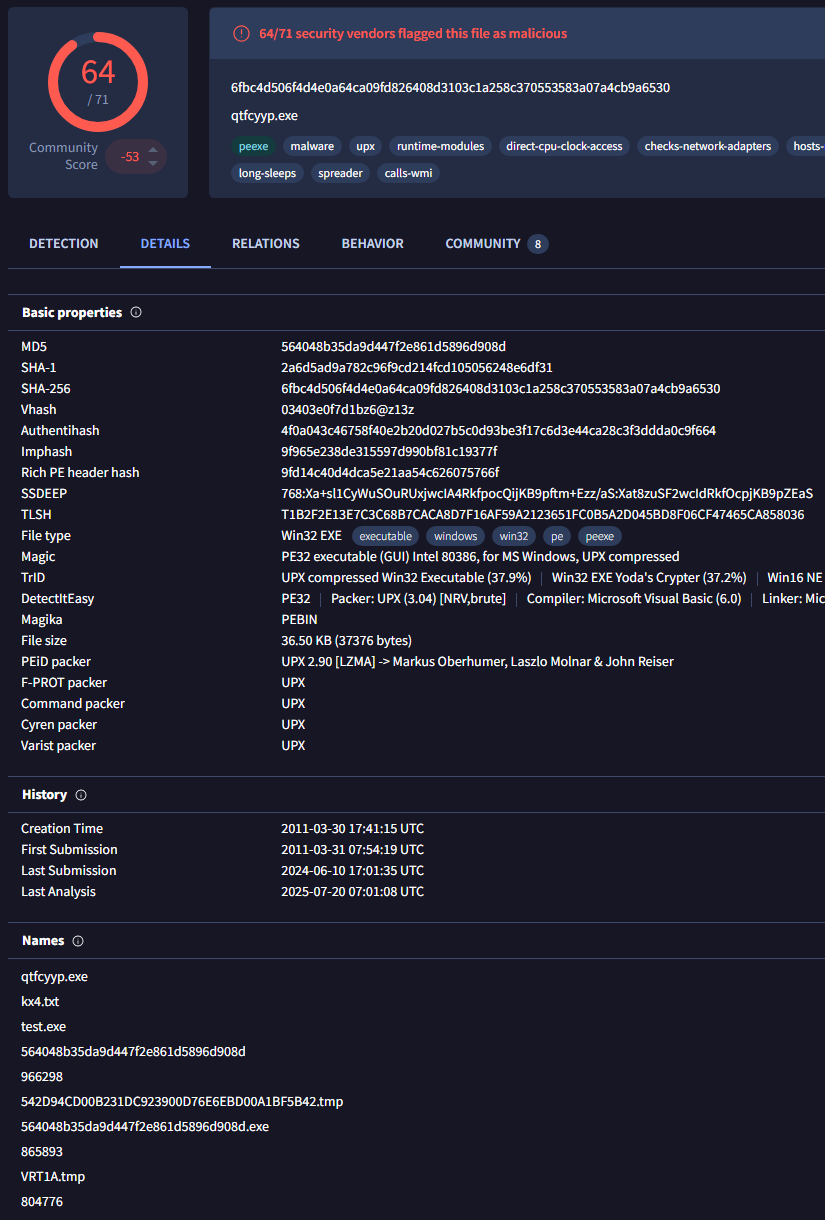The height and width of the screenshot is (1220, 825).
Task: Upvote using the community score up arrow
Action: tap(153, 151)
